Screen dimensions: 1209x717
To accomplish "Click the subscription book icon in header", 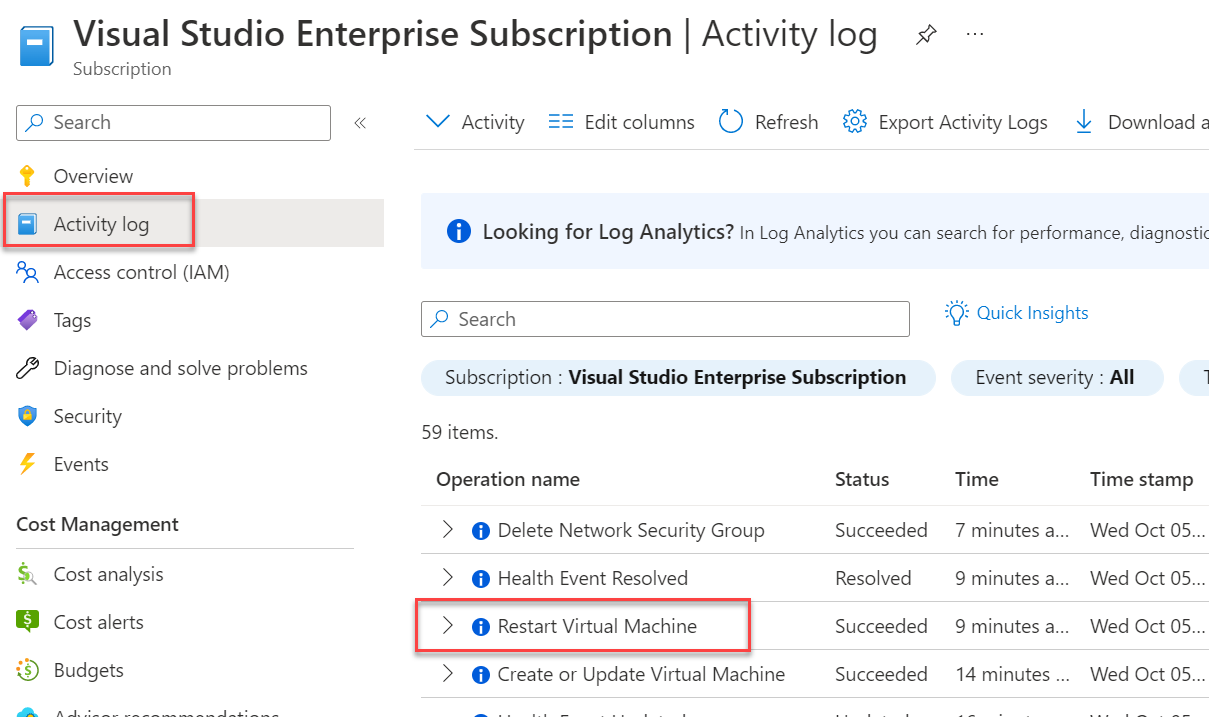I will point(37,45).
